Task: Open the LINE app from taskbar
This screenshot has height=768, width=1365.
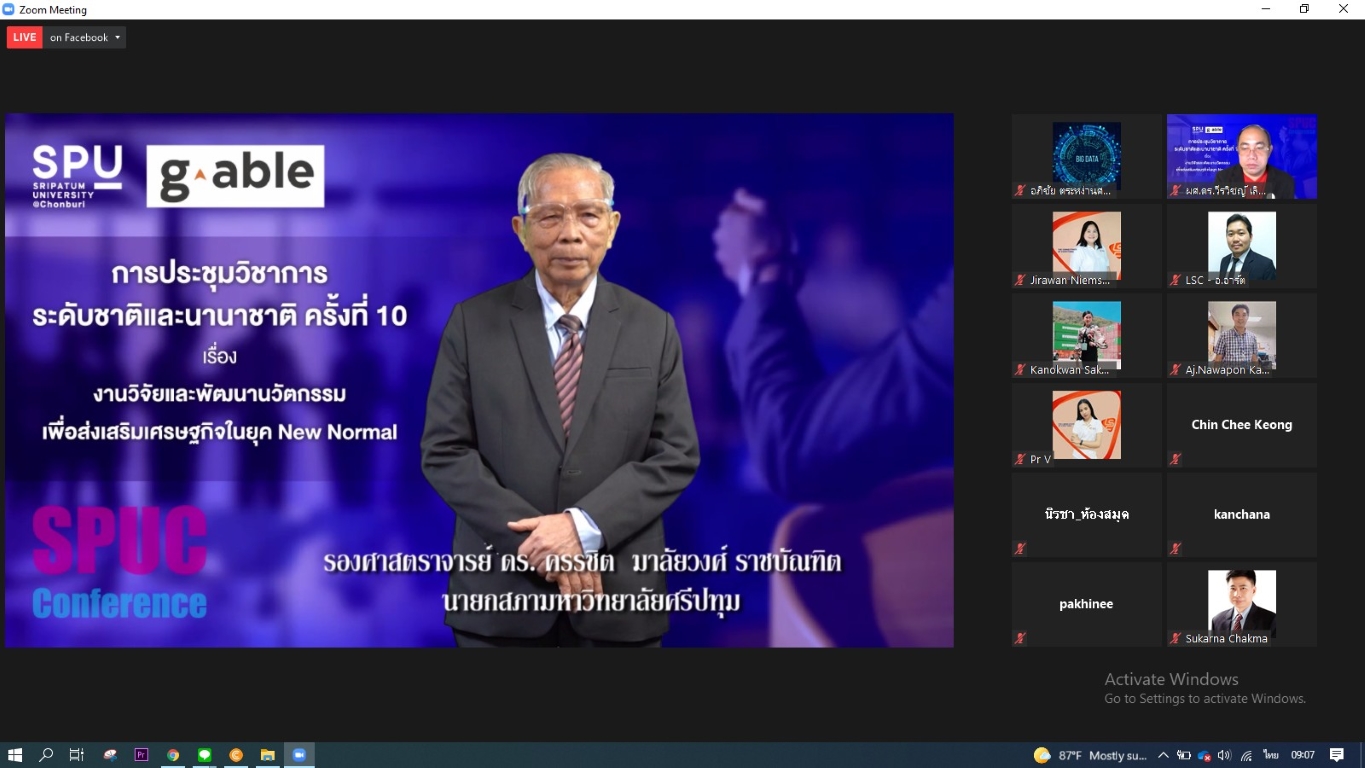Action: point(204,755)
